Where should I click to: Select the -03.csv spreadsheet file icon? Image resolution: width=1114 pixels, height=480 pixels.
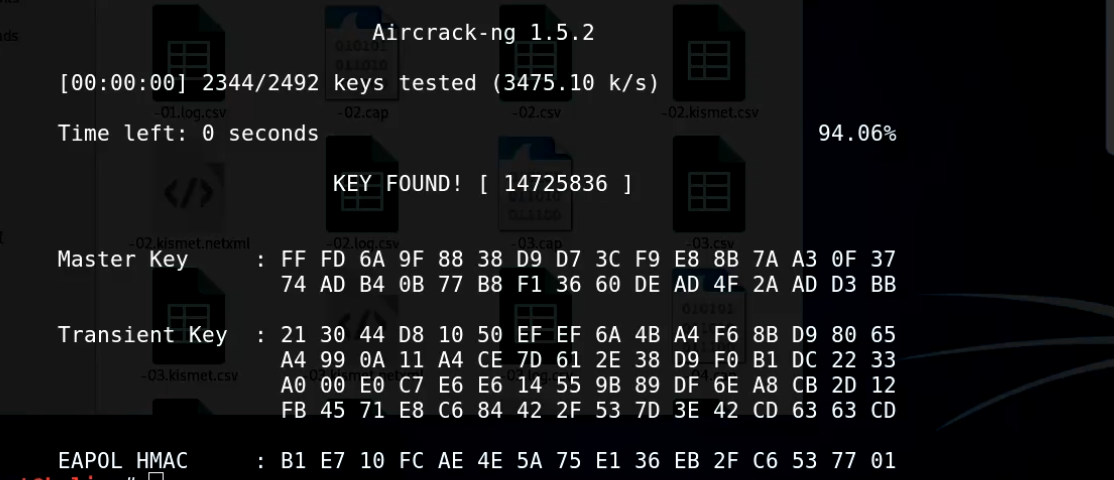pyautogui.click(x=709, y=185)
